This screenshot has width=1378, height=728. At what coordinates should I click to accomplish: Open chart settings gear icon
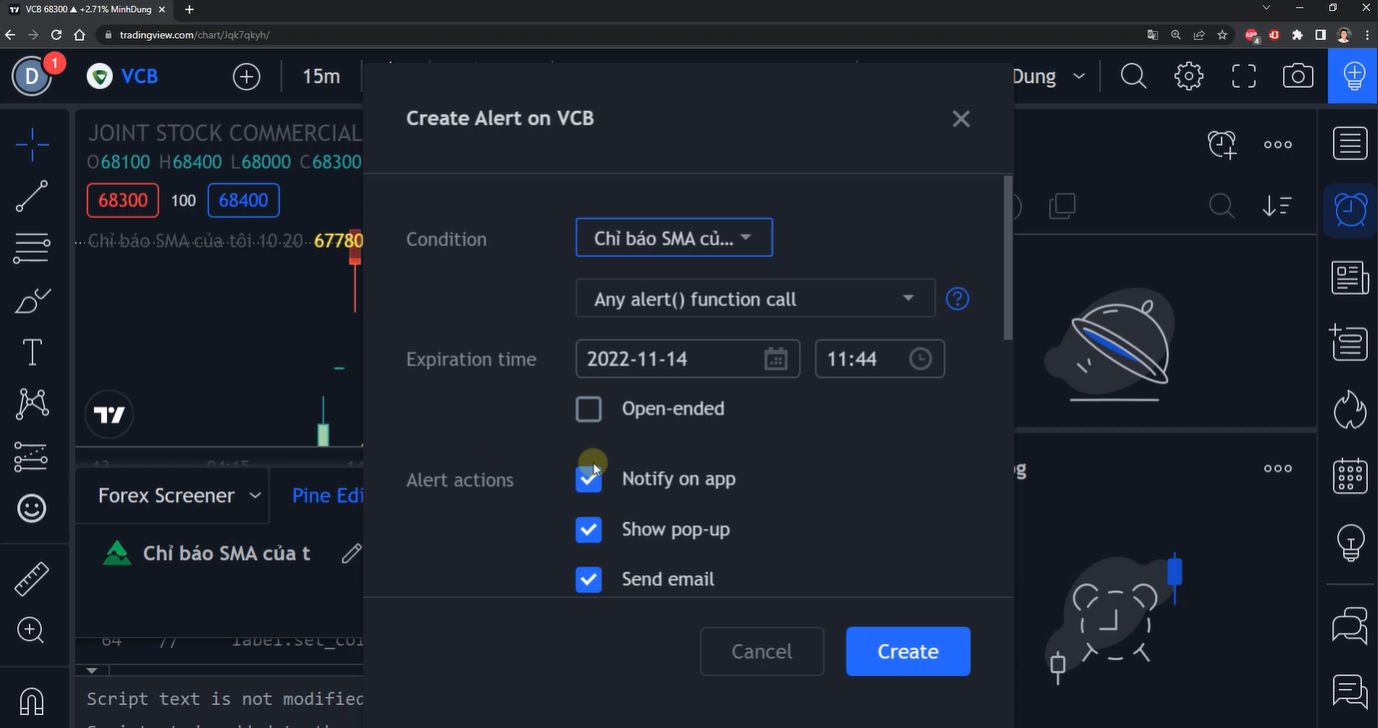[x=1188, y=76]
